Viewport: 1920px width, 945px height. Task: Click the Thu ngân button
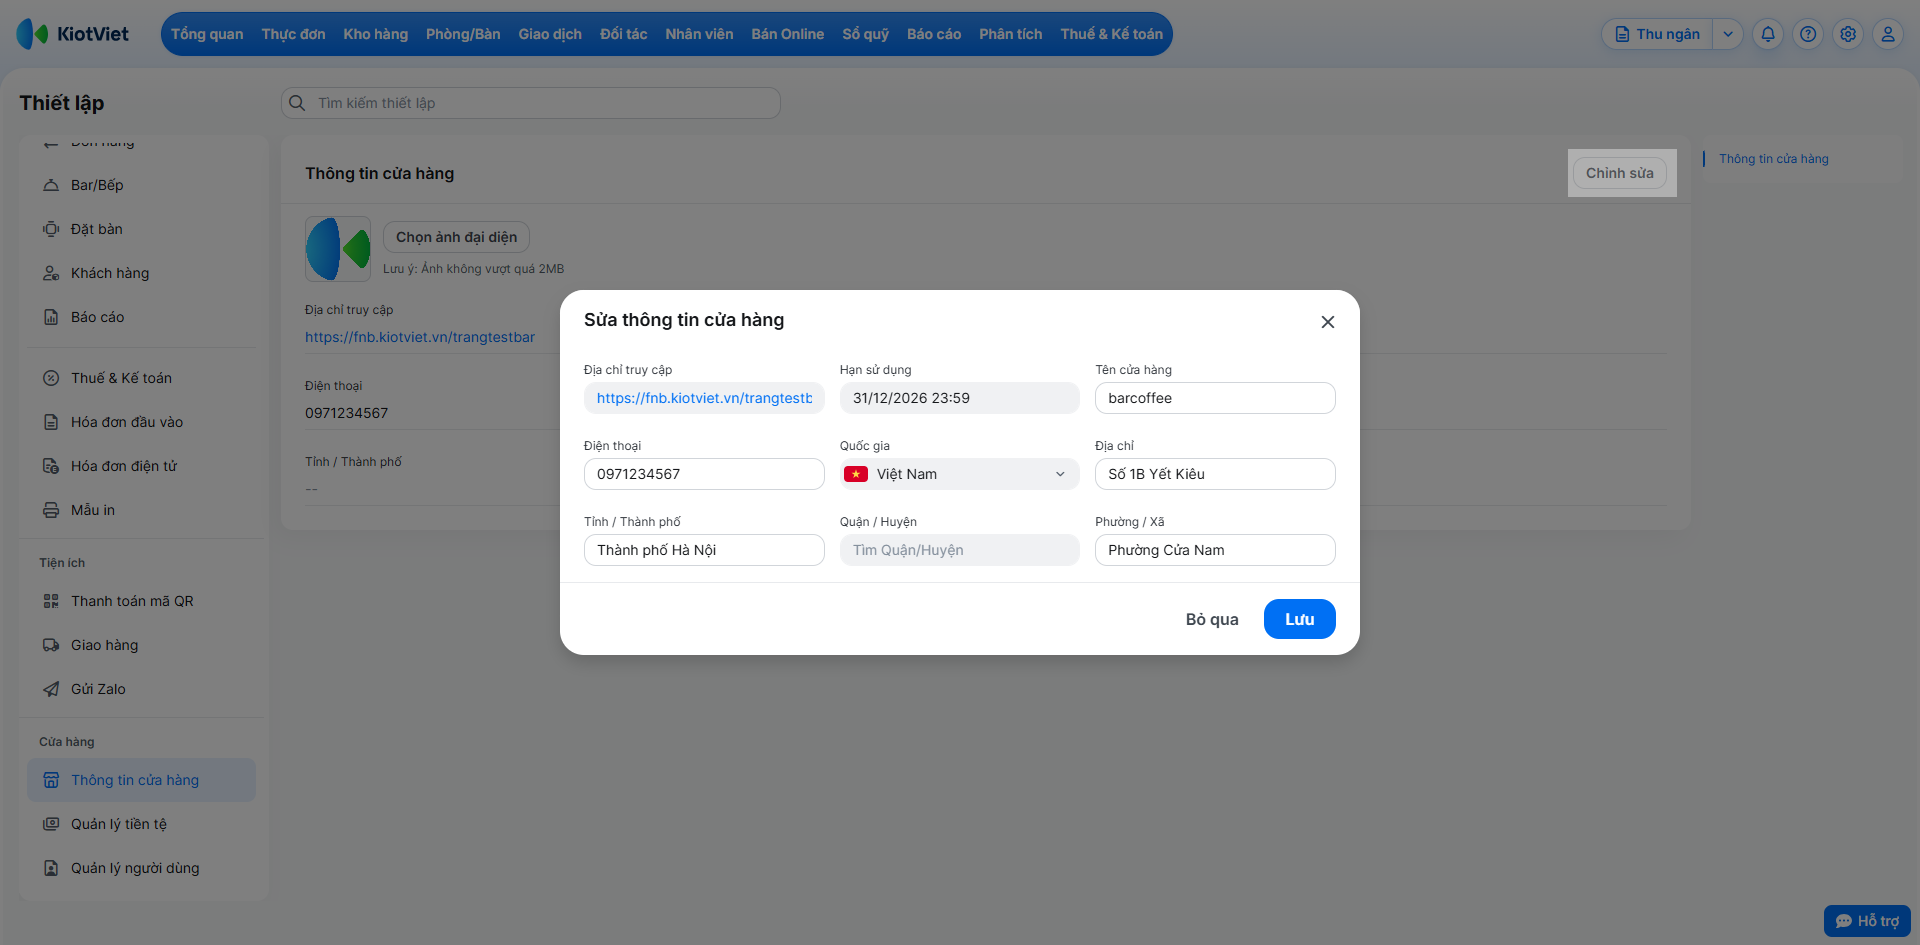coord(1658,34)
